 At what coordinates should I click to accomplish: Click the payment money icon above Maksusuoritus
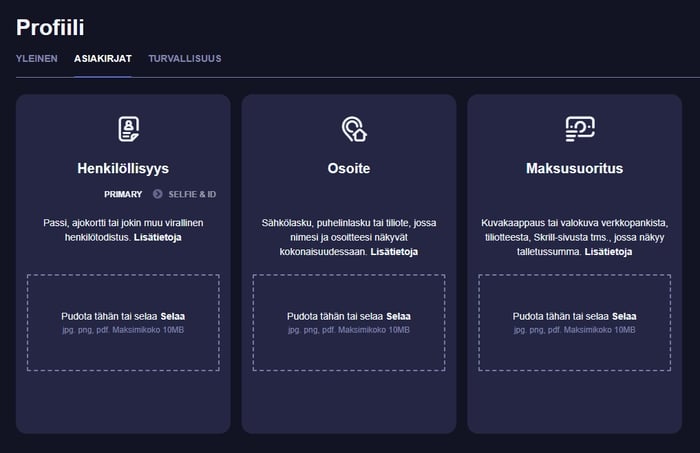click(x=580, y=129)
